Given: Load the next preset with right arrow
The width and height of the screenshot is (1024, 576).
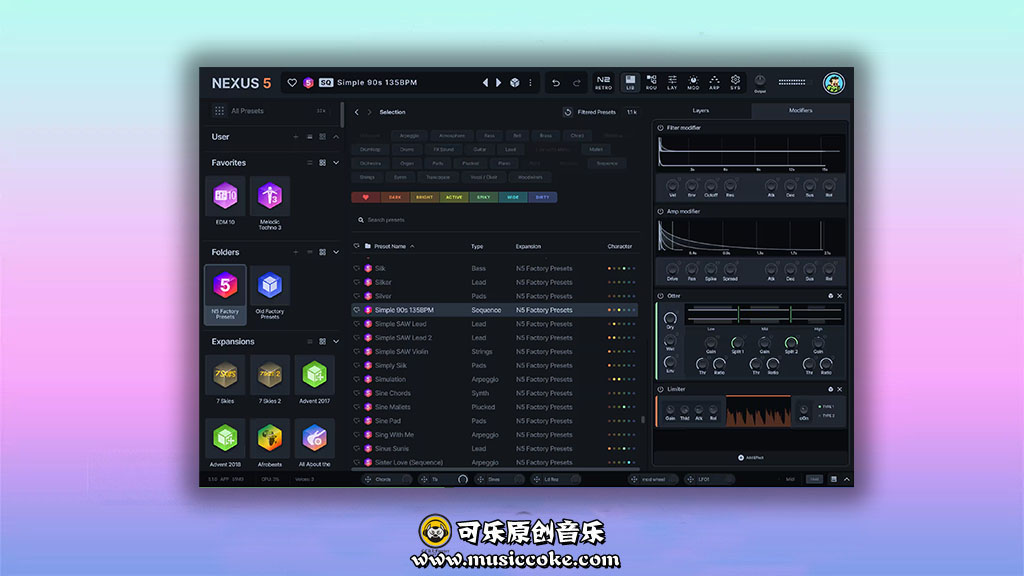Looking at the screenshot, I should coord(498,83).
